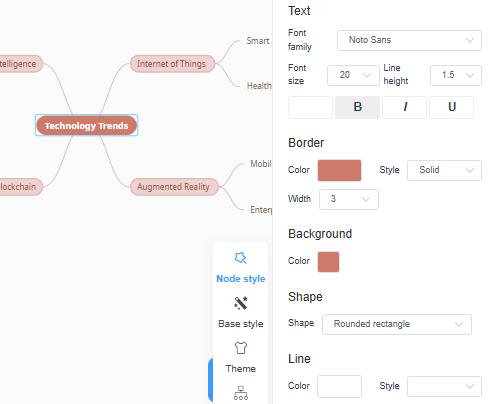Toggle Italic text formatting
The width and height of the screenshot is (489, 404).
(x=405, y=107)
